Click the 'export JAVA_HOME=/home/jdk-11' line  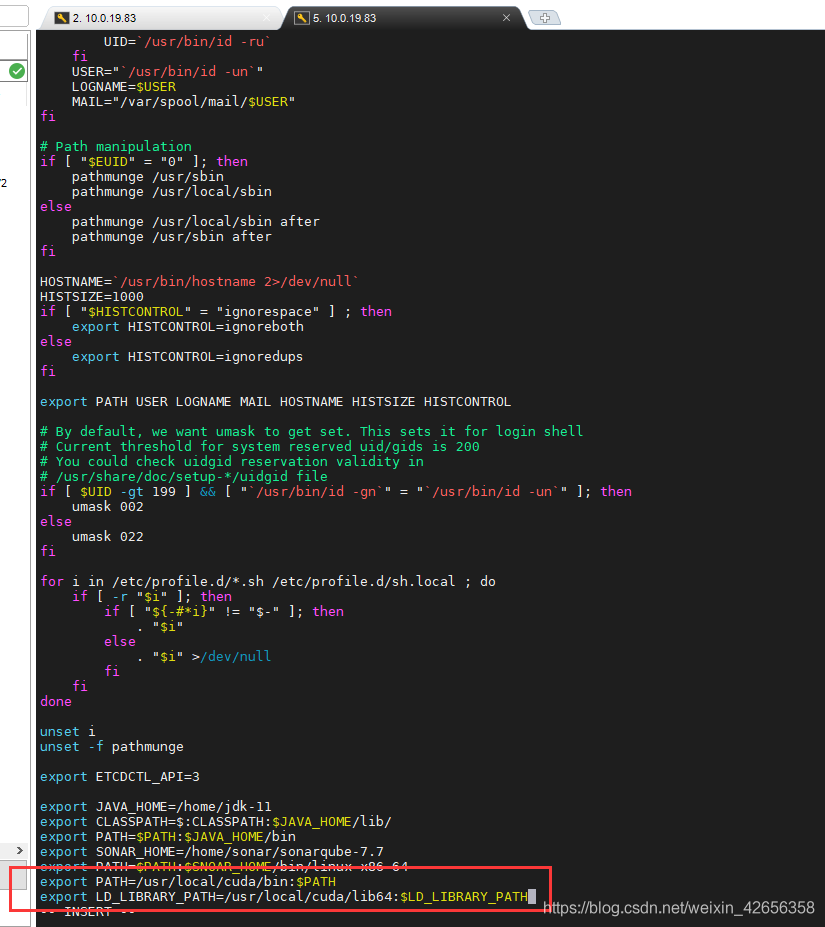click(156, 806)
